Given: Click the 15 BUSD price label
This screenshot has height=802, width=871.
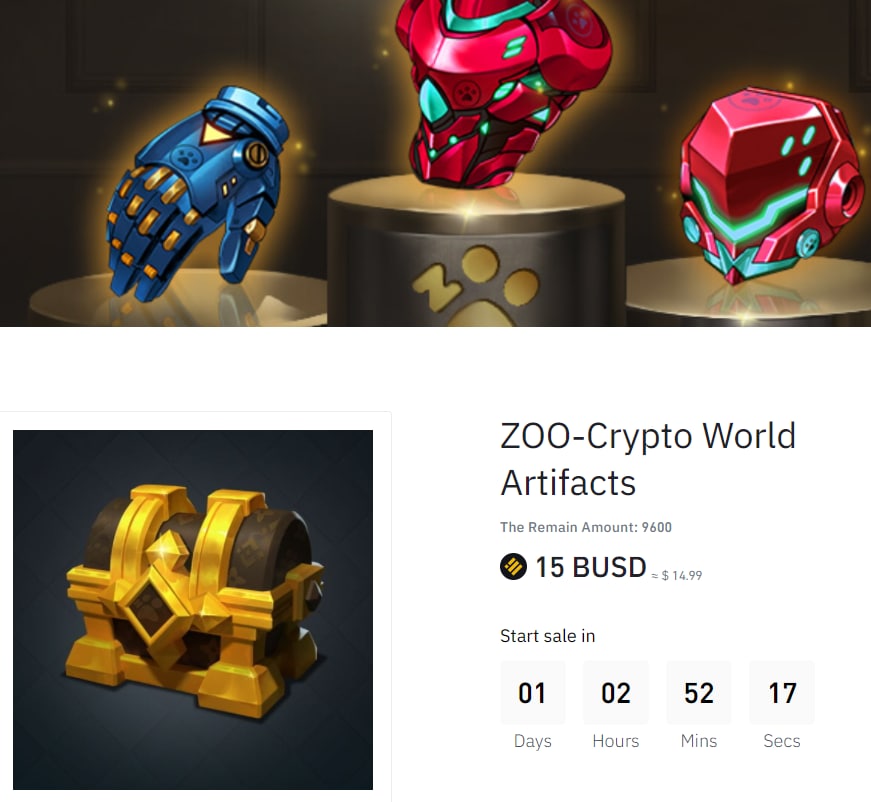Looking at the screenshot, I should pyautogui.click(x=590, y=567).
